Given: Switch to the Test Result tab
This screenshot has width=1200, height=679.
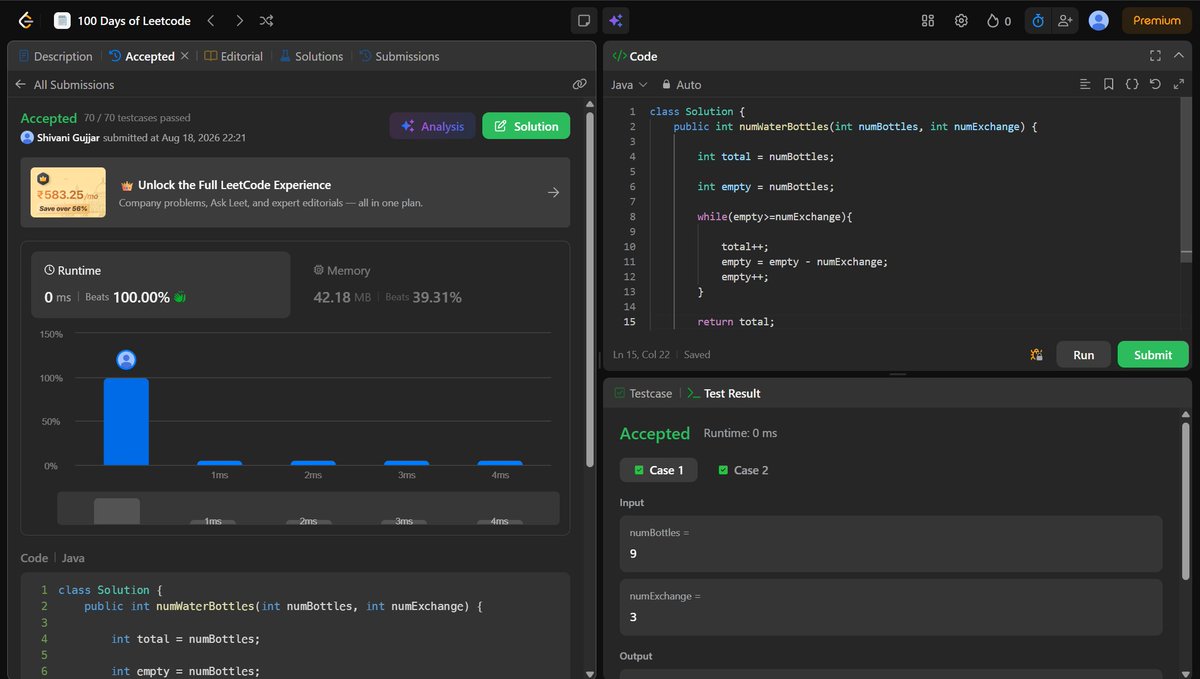Looking at the screenshot, I should [723, 393].
